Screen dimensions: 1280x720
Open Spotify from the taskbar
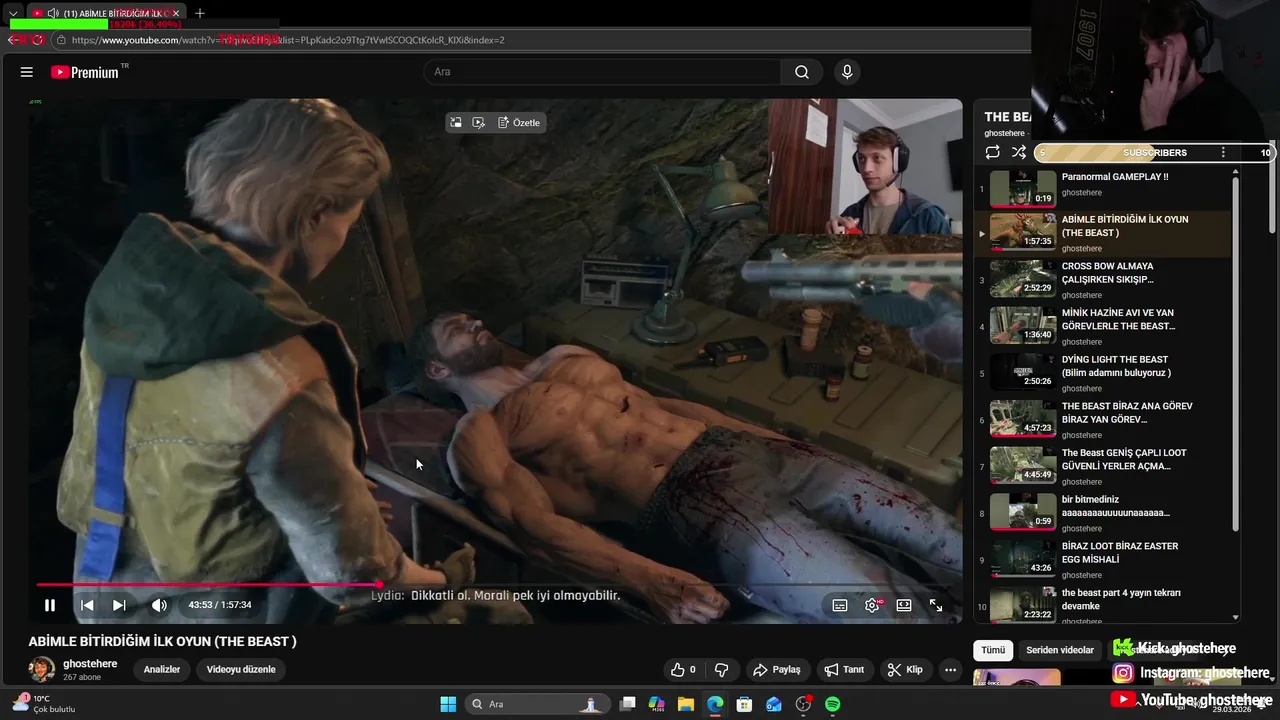pyautogui.click(x=832, y=704)
